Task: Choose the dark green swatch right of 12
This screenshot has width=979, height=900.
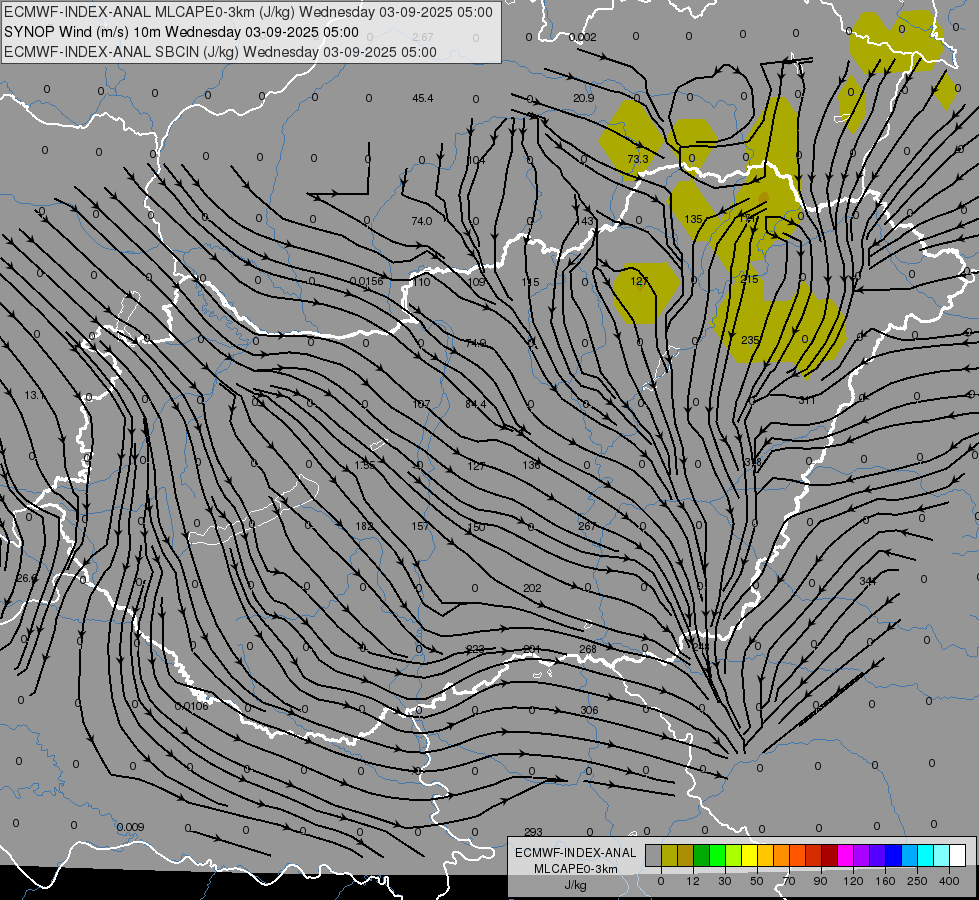Action: point(701,856)
